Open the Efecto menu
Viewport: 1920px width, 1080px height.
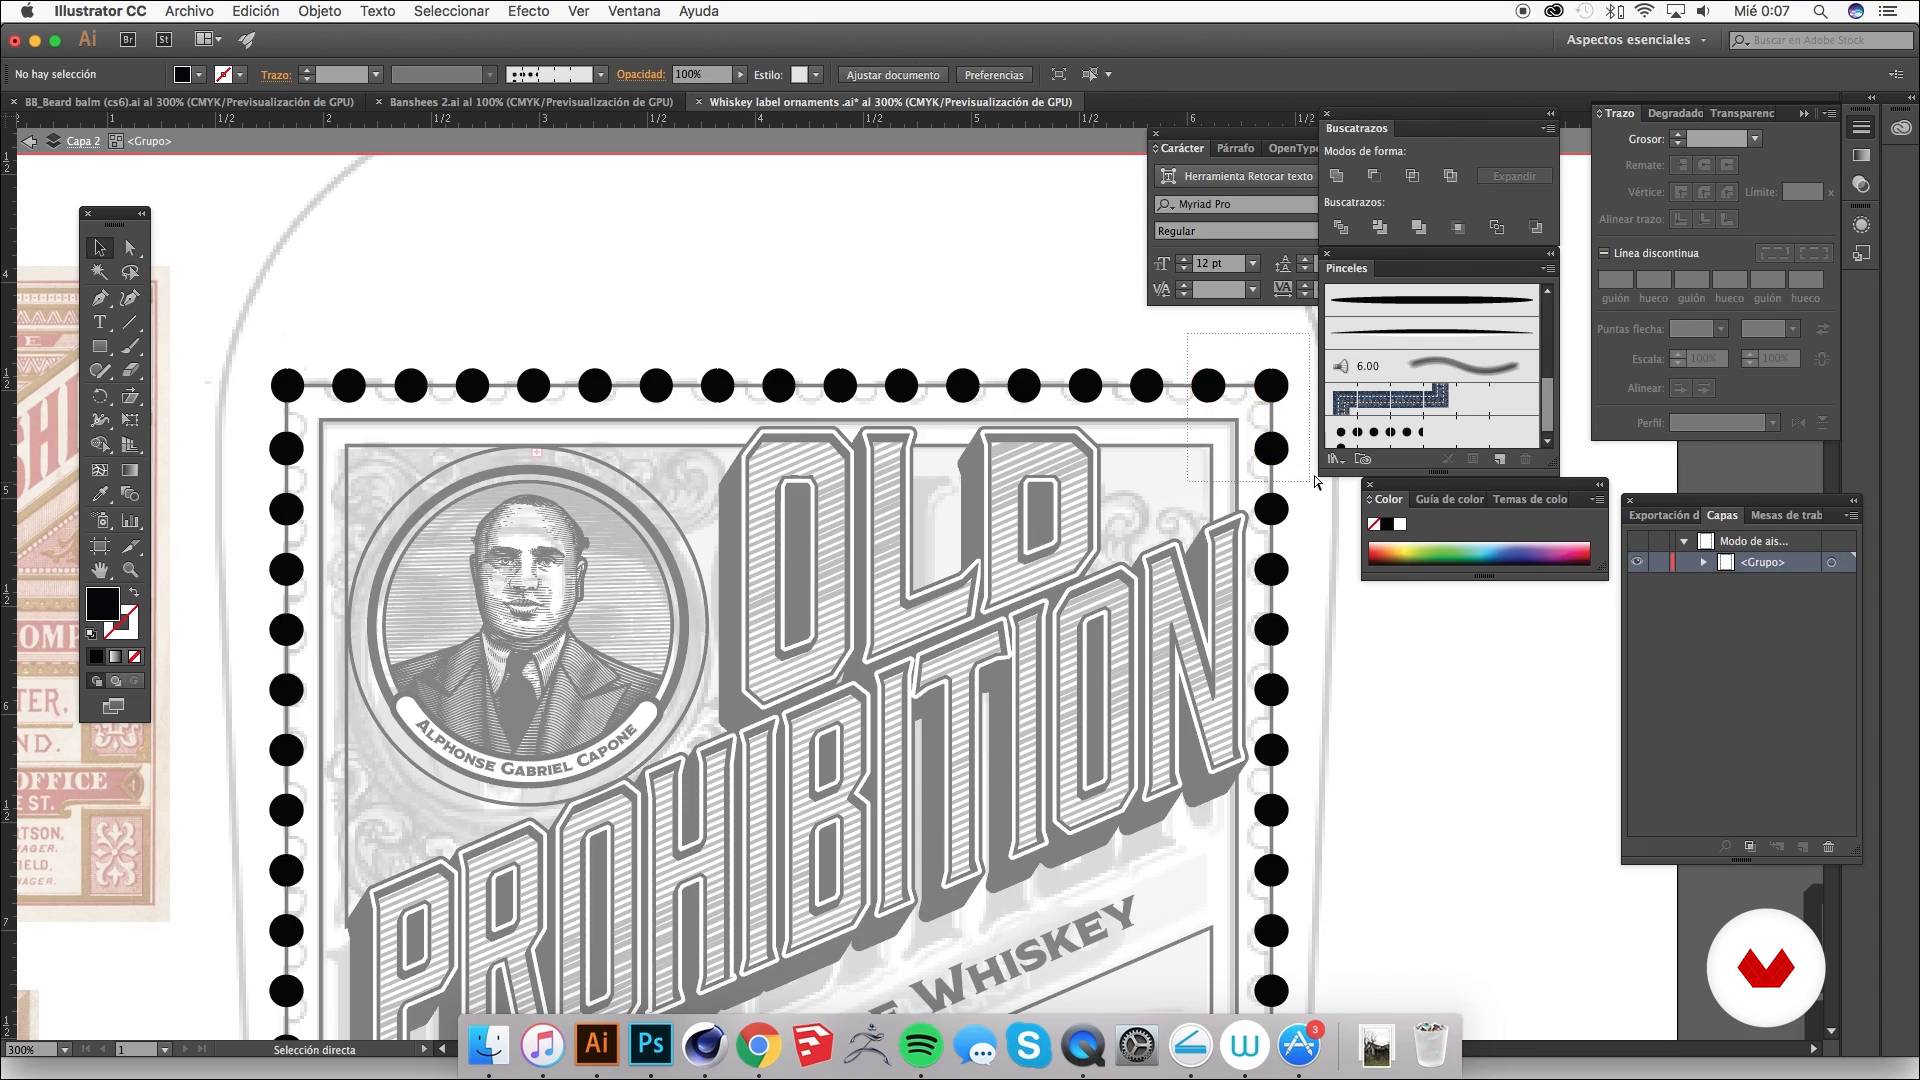click(x=528, y=11)
